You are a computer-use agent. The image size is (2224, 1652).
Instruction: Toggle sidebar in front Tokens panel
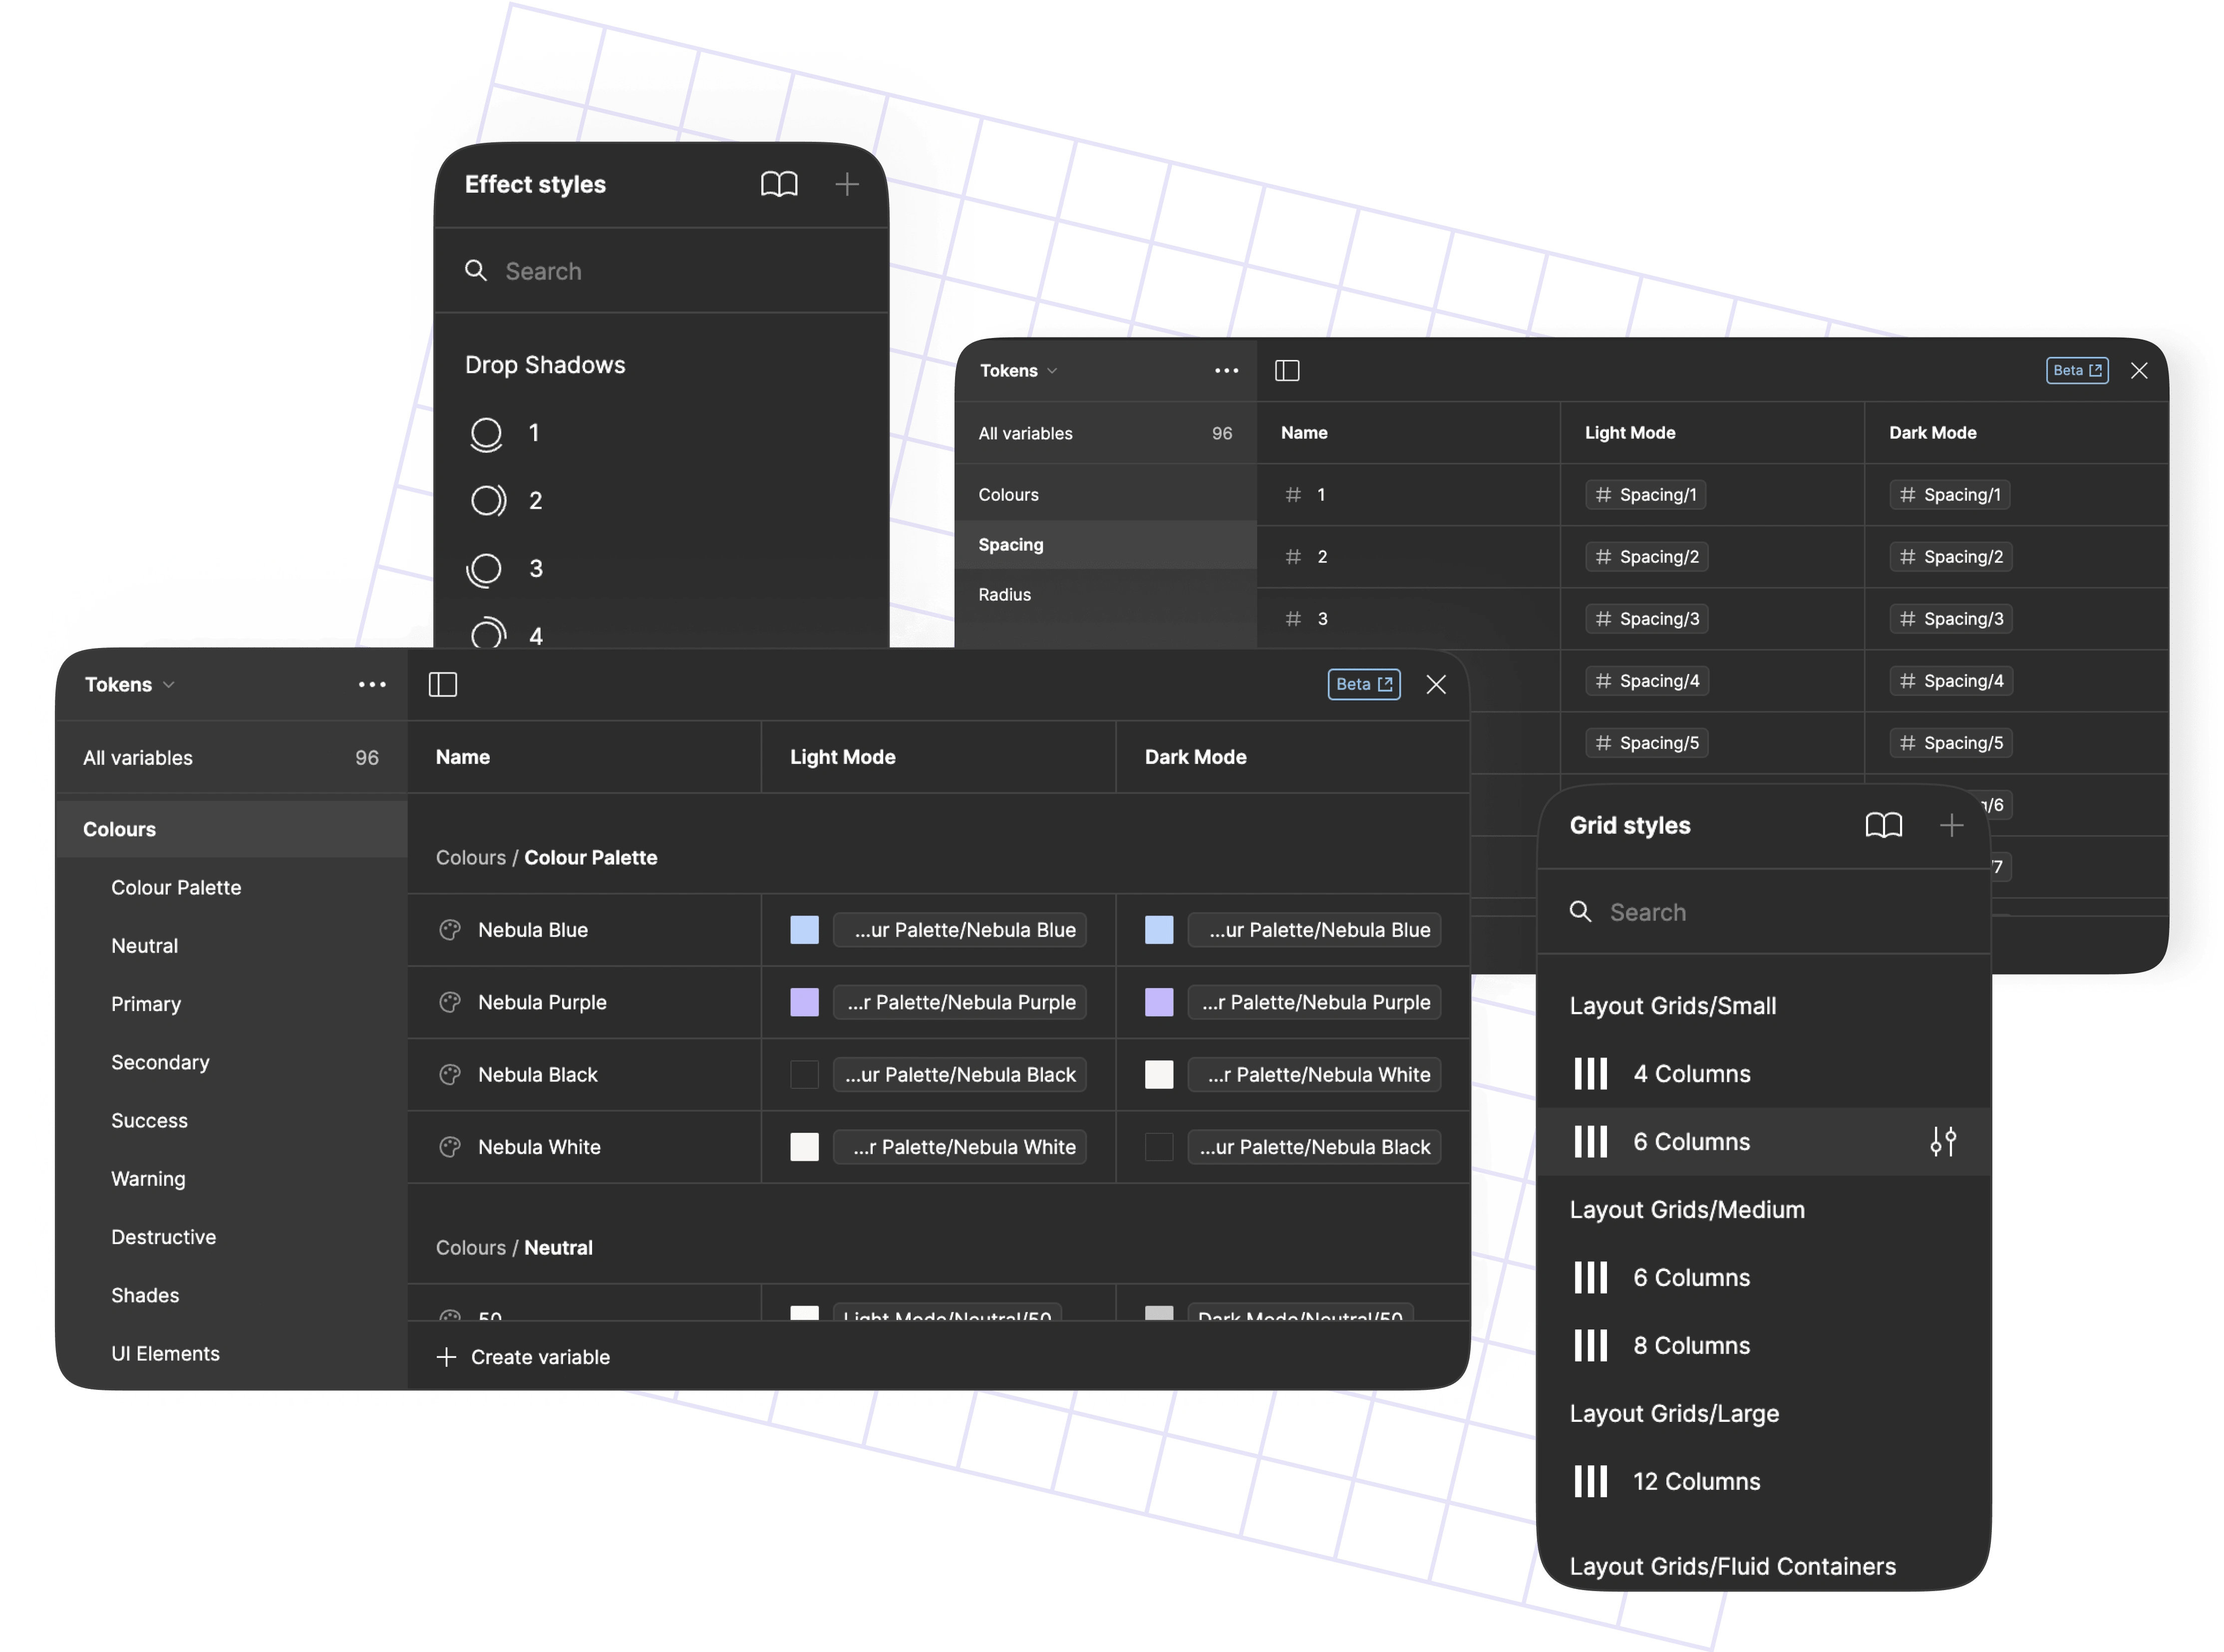coord(443,684)
